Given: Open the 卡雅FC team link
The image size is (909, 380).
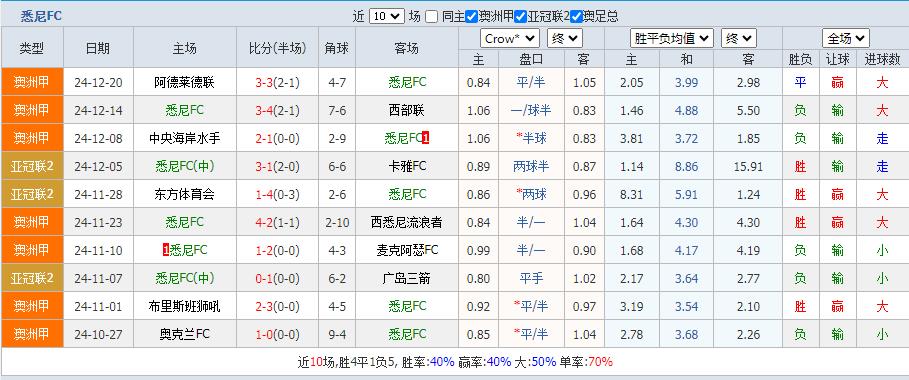Looking at the screenshot, I should pos(407,167).
